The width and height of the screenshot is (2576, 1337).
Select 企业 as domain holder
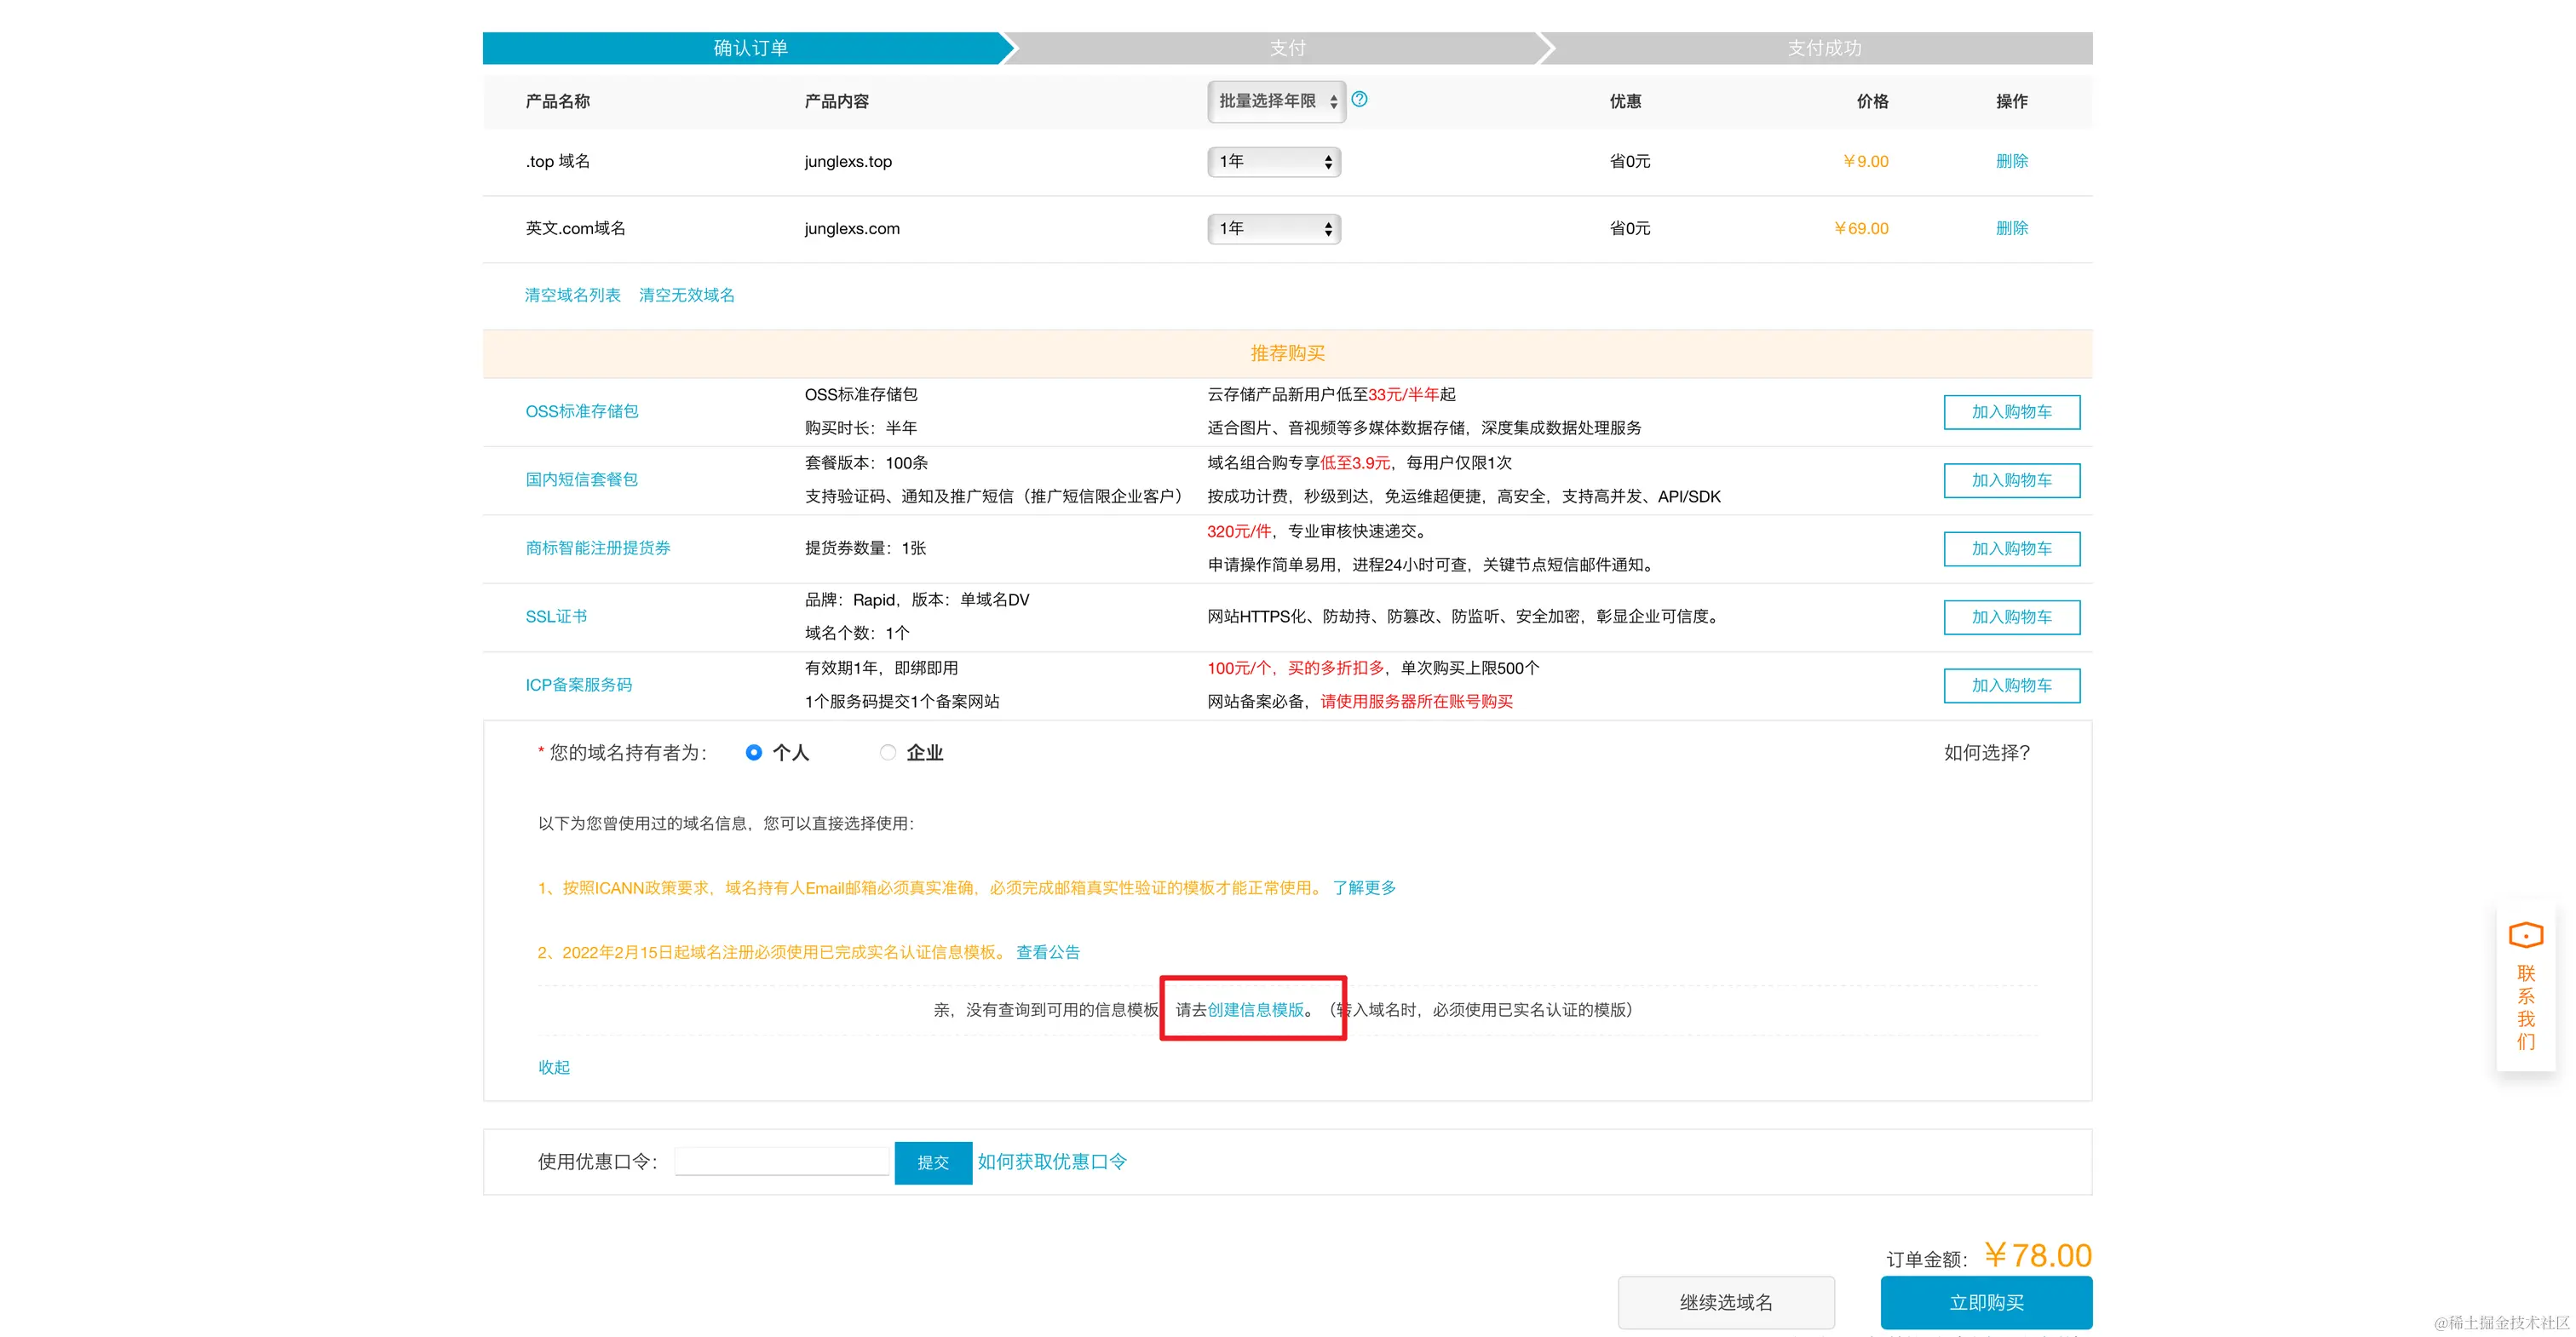pyautogui.click(x=887, y=752)
